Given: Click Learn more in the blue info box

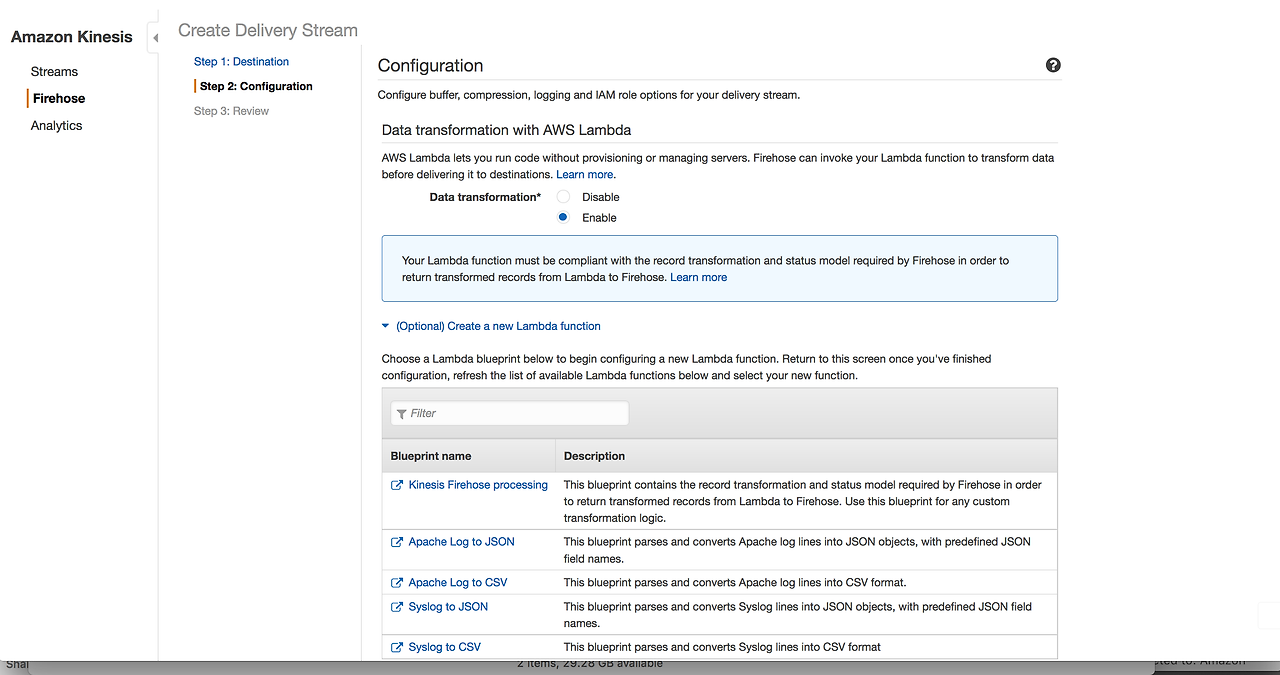Looking at the screenshot, I should coord(699,278).
